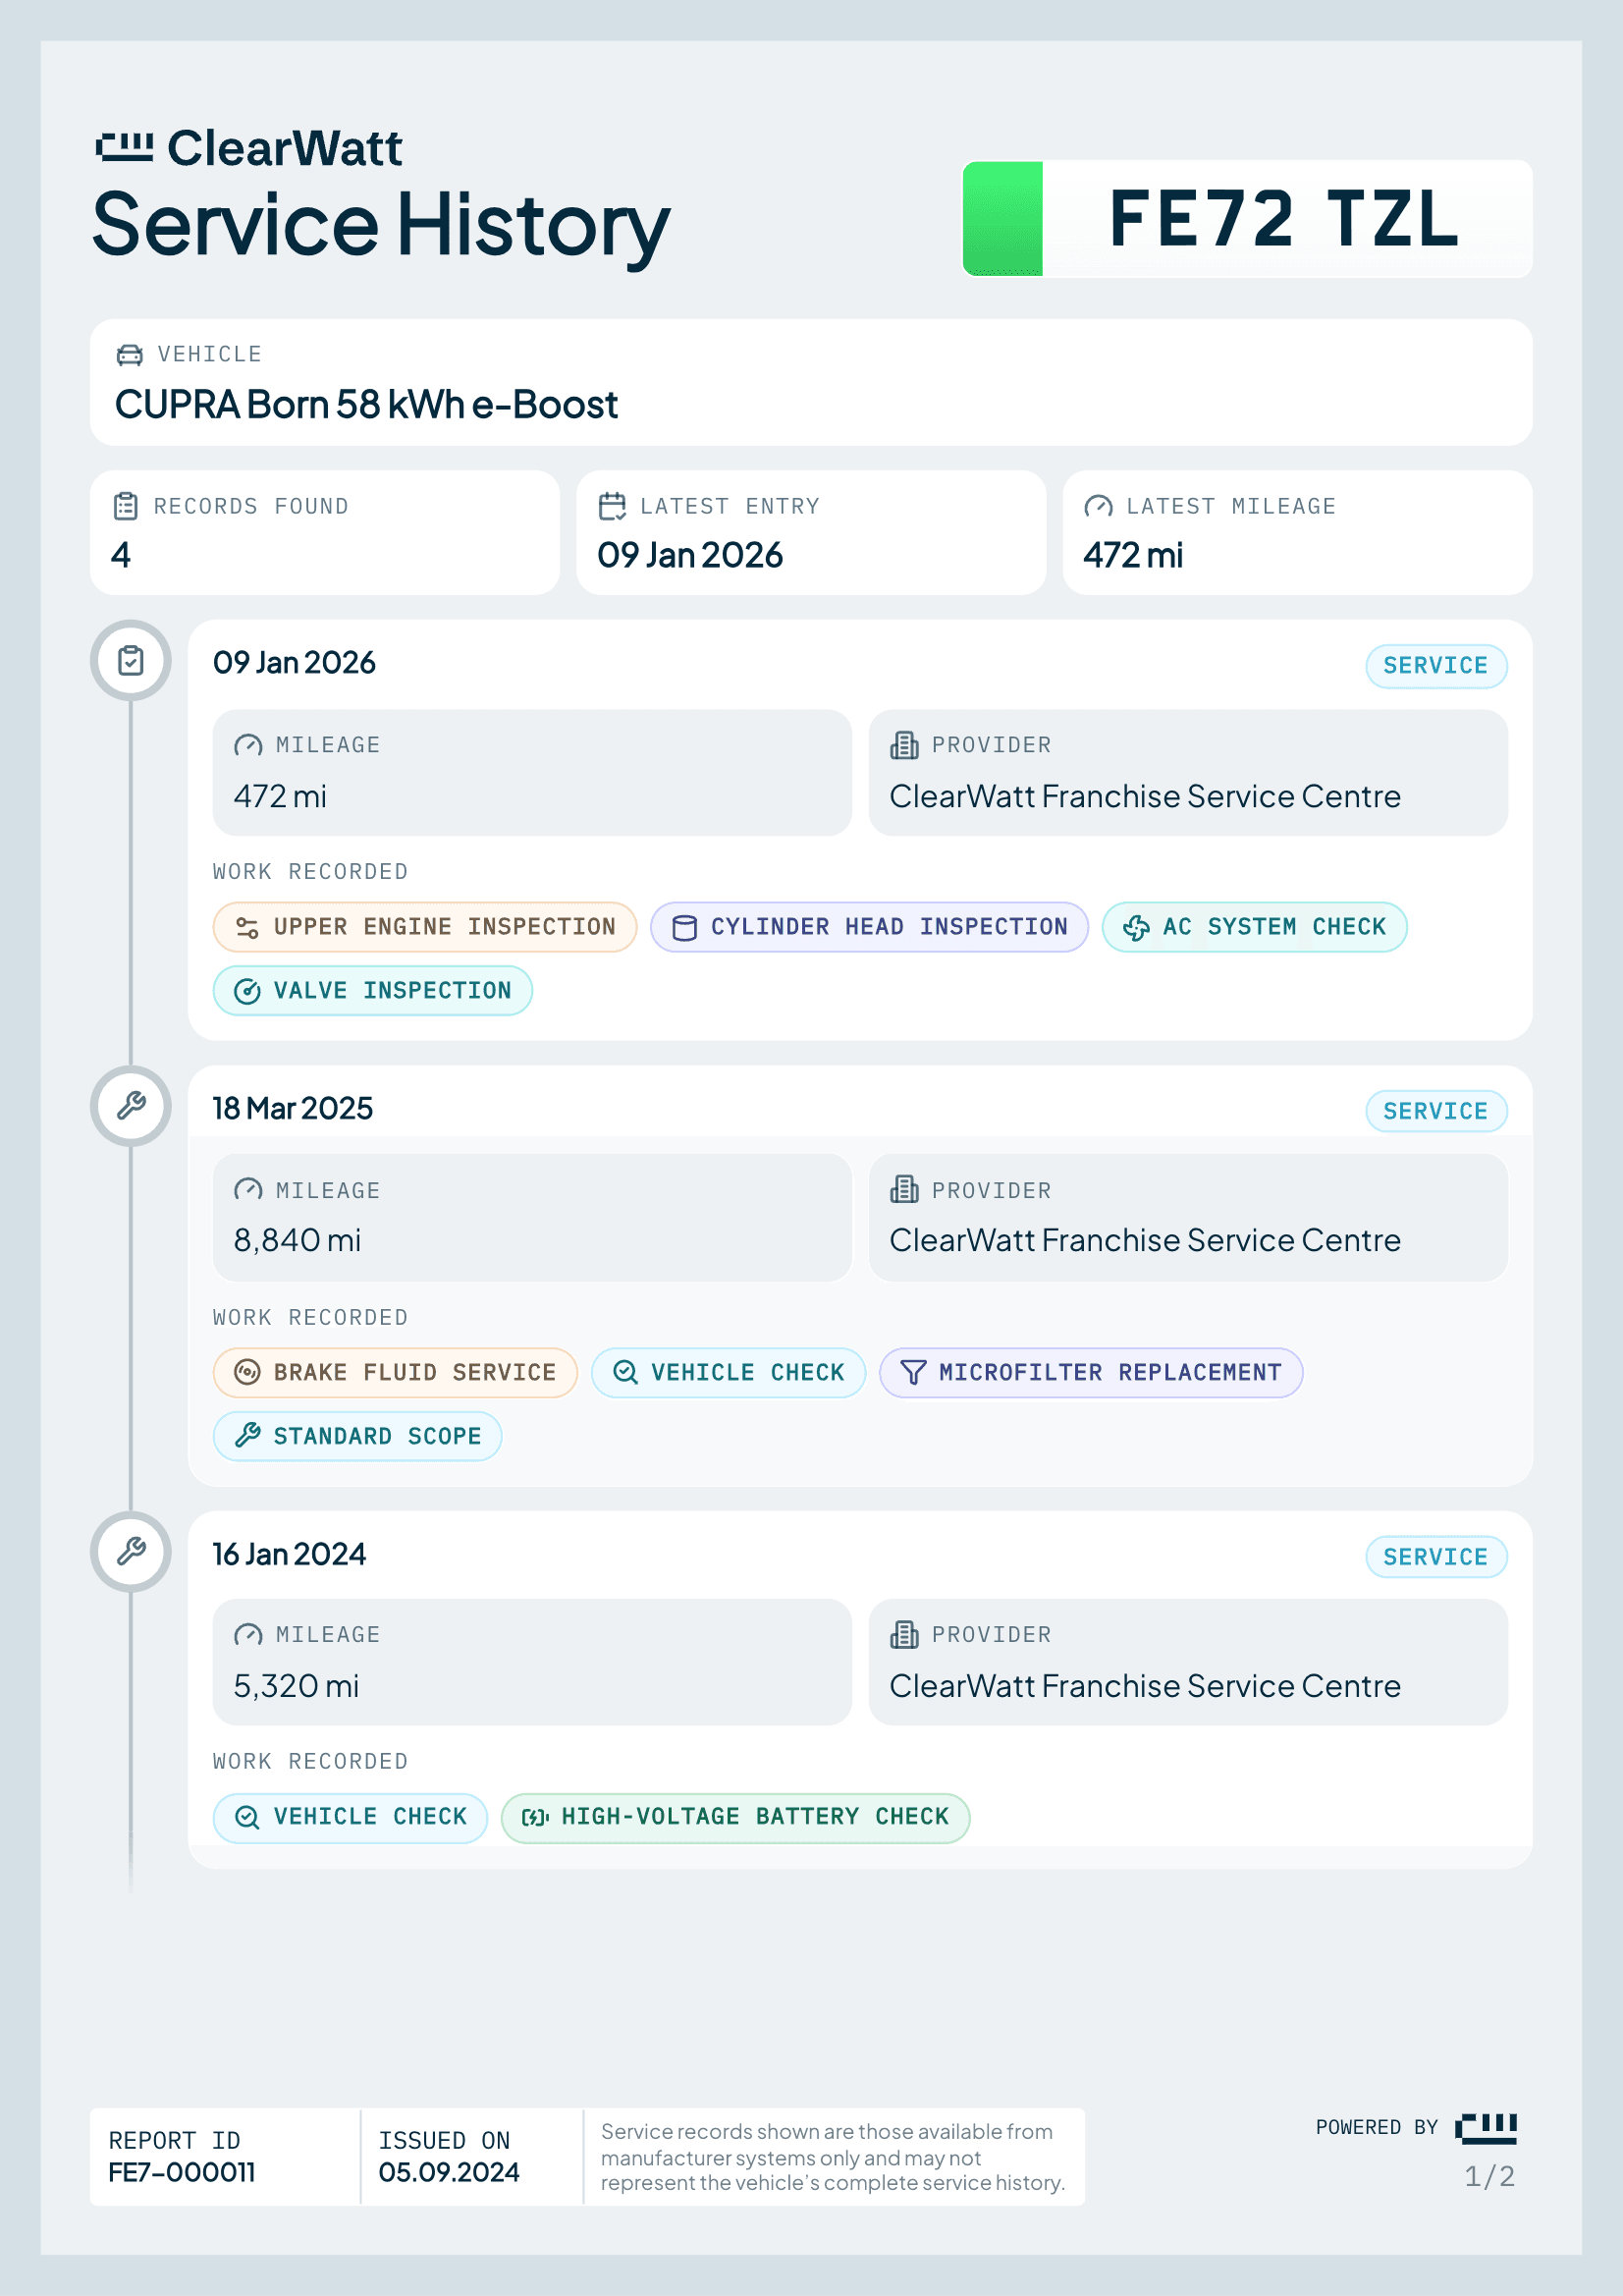Click the High-Voltage Battery Check tag
Image resolution: width=1623 pixels, height=2296 pixels.
coord(735,1818)
